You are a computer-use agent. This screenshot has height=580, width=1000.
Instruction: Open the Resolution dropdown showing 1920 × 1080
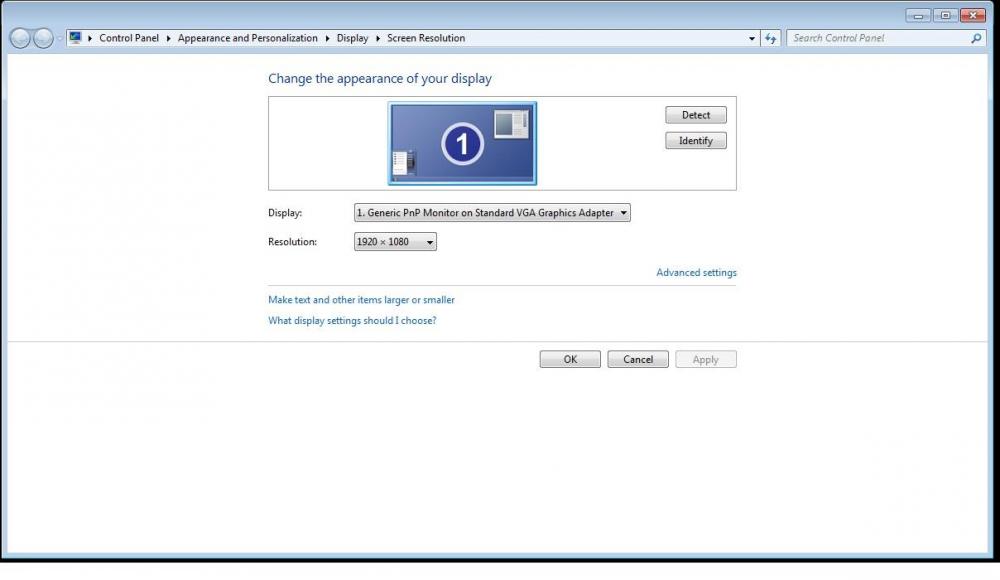tap(395, 242)
